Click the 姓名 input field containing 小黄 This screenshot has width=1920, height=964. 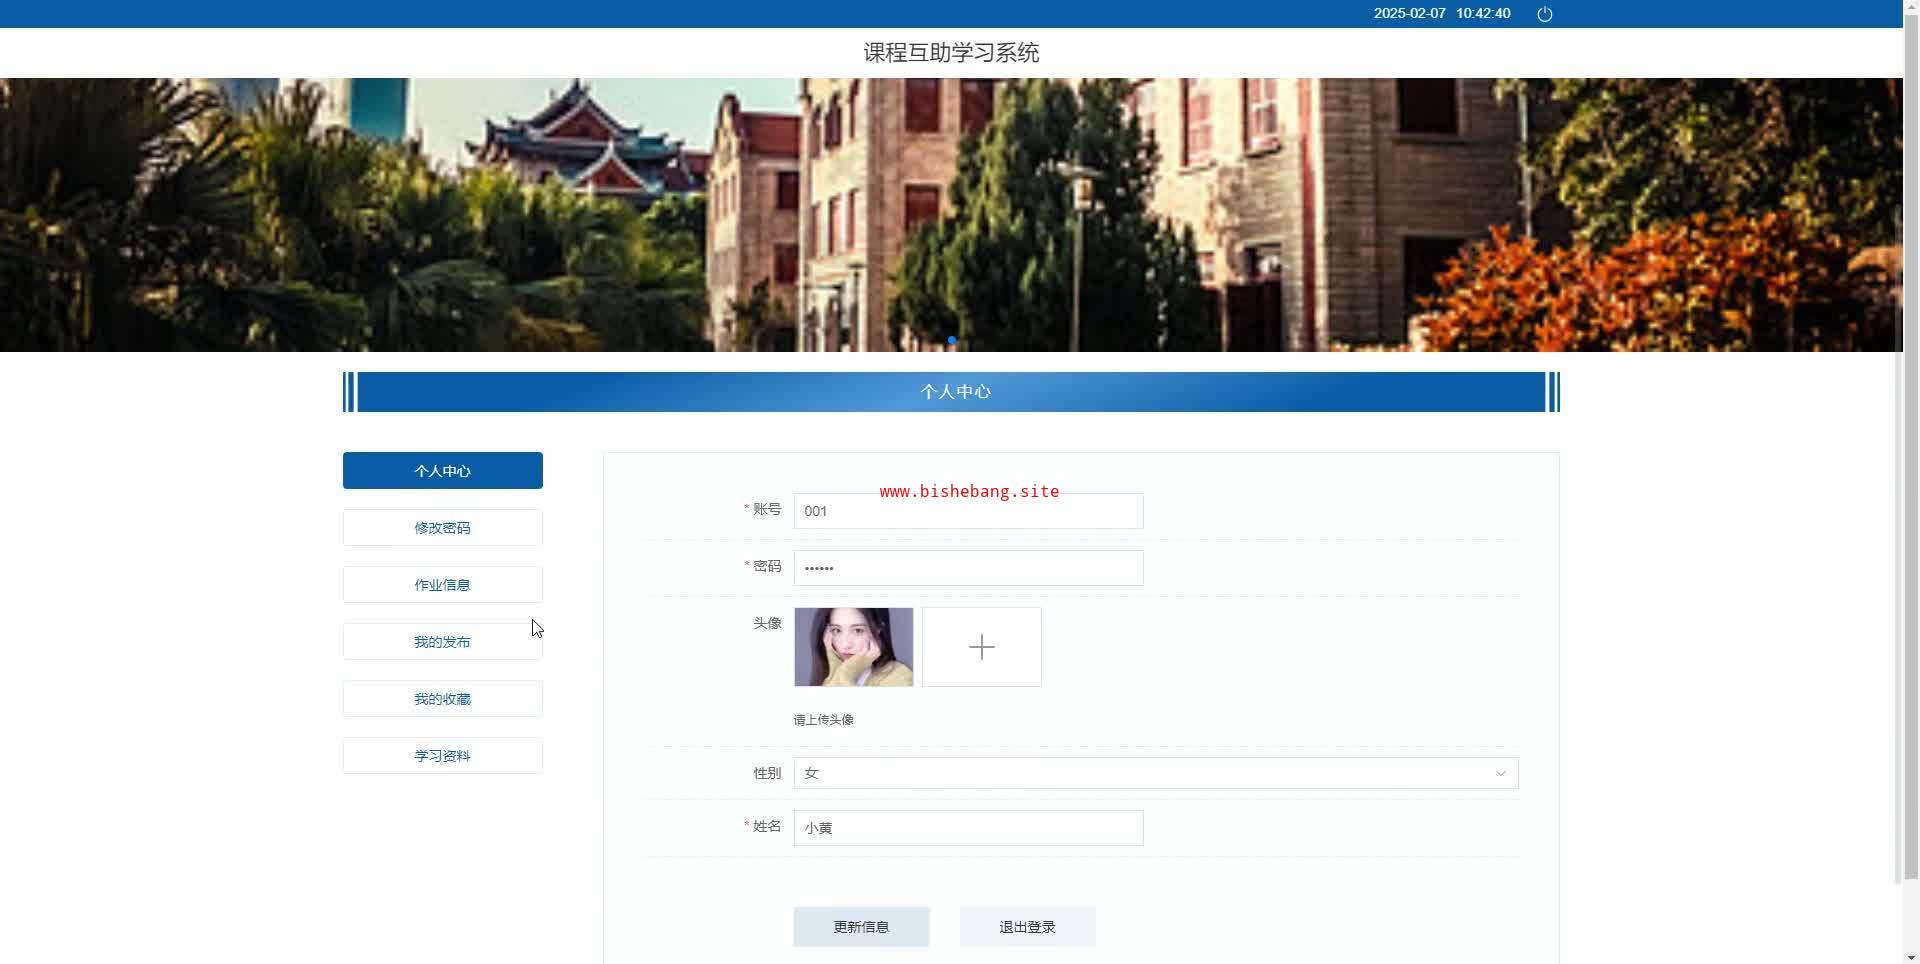tap(967, 828)
